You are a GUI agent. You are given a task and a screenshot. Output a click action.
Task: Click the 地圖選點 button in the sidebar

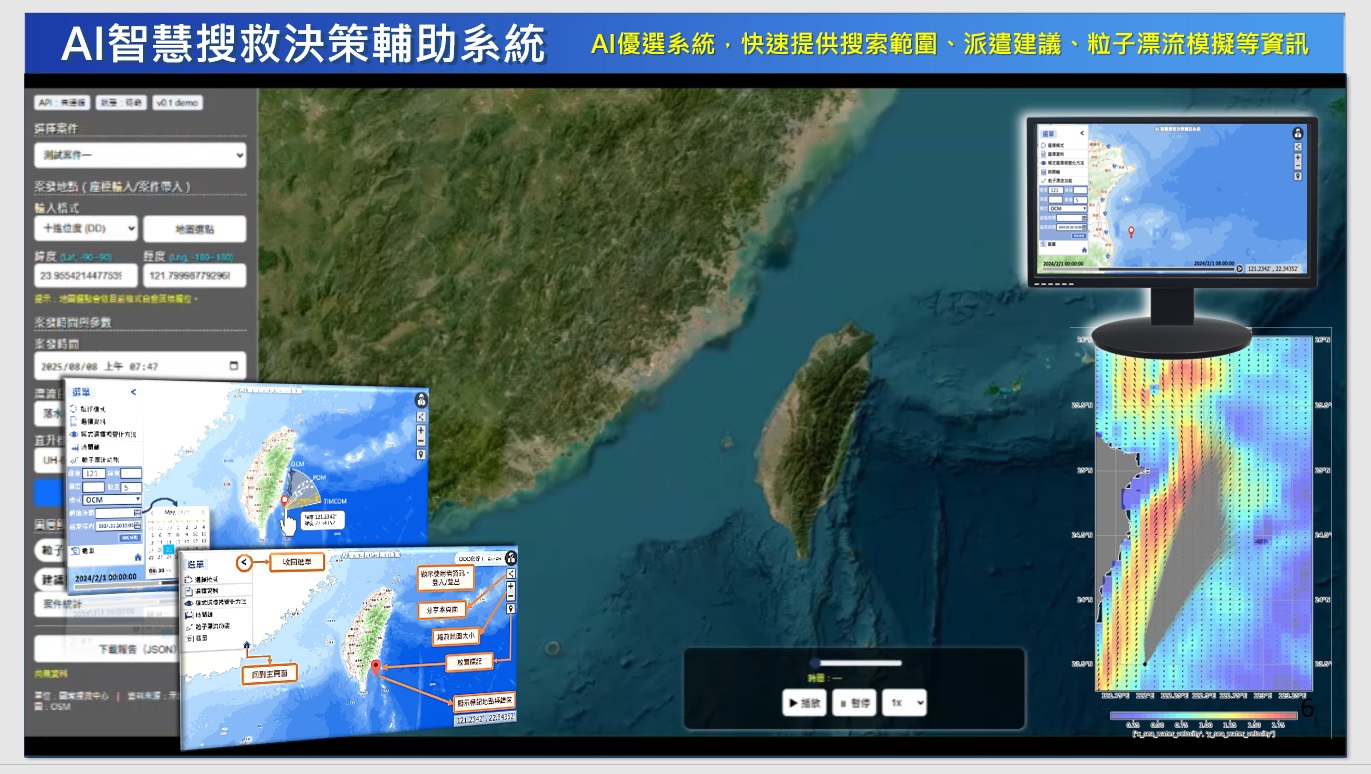coord(194,228)
